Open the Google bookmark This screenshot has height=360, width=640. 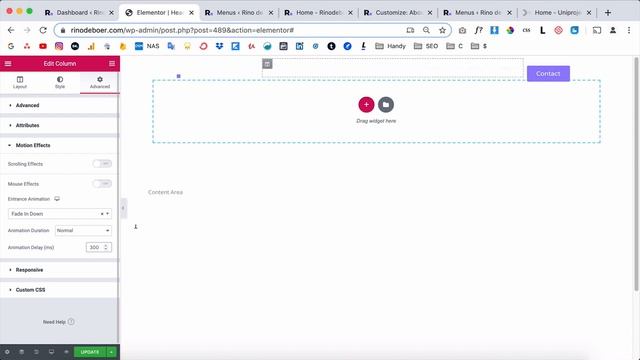11,46
